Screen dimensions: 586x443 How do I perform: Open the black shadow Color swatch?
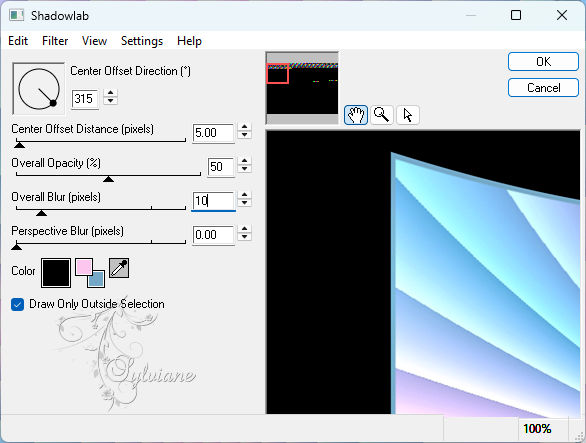point(56,273)
